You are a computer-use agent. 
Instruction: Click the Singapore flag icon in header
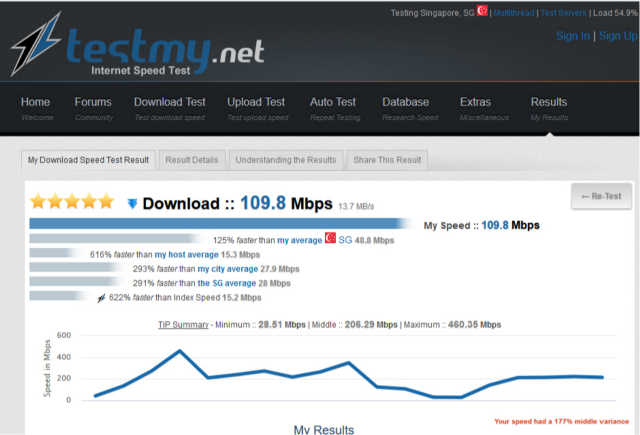tap(482, 11)
